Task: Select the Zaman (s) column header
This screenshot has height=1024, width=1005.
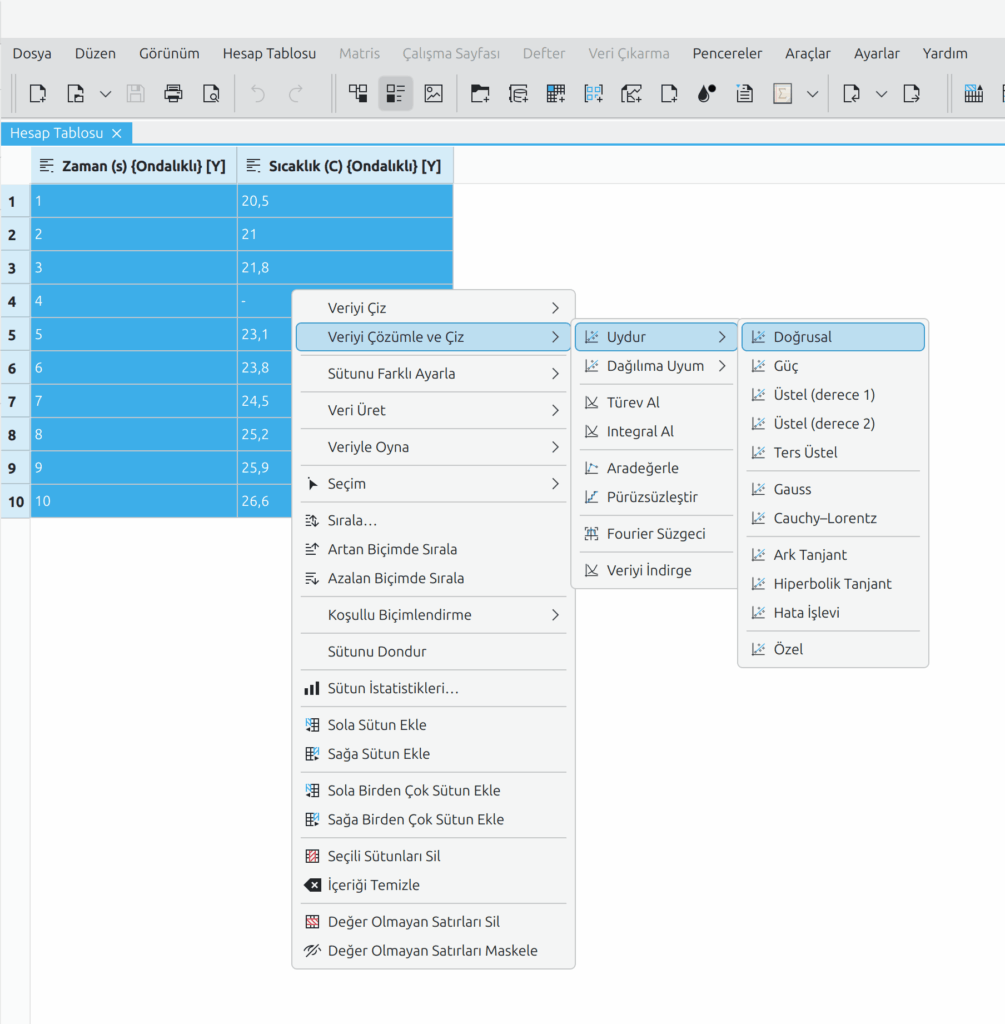Action: [134, 166]
